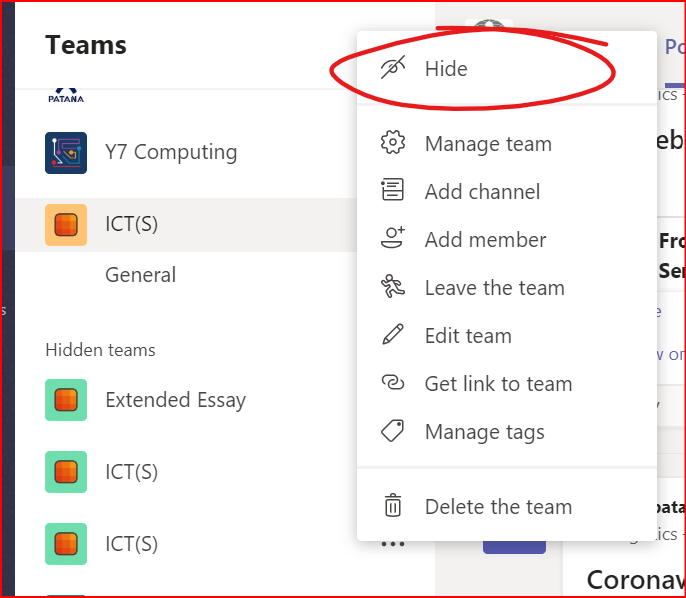Viewport: 686px width, 598px height.
Task: Select Delete the team option
Action: 498,507
